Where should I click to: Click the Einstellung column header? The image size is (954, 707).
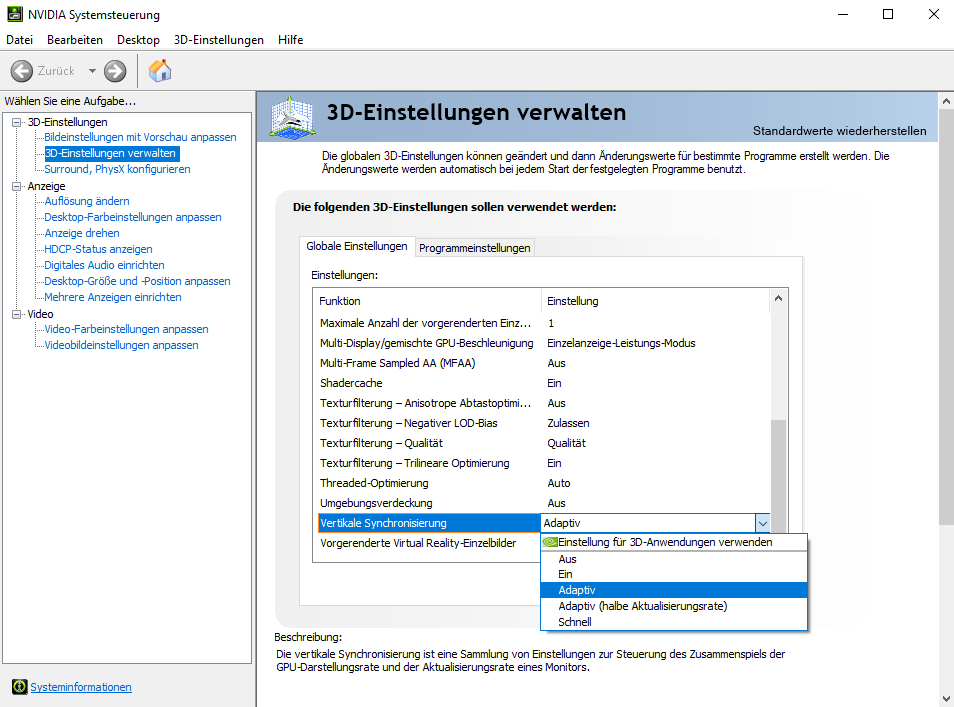656,301
